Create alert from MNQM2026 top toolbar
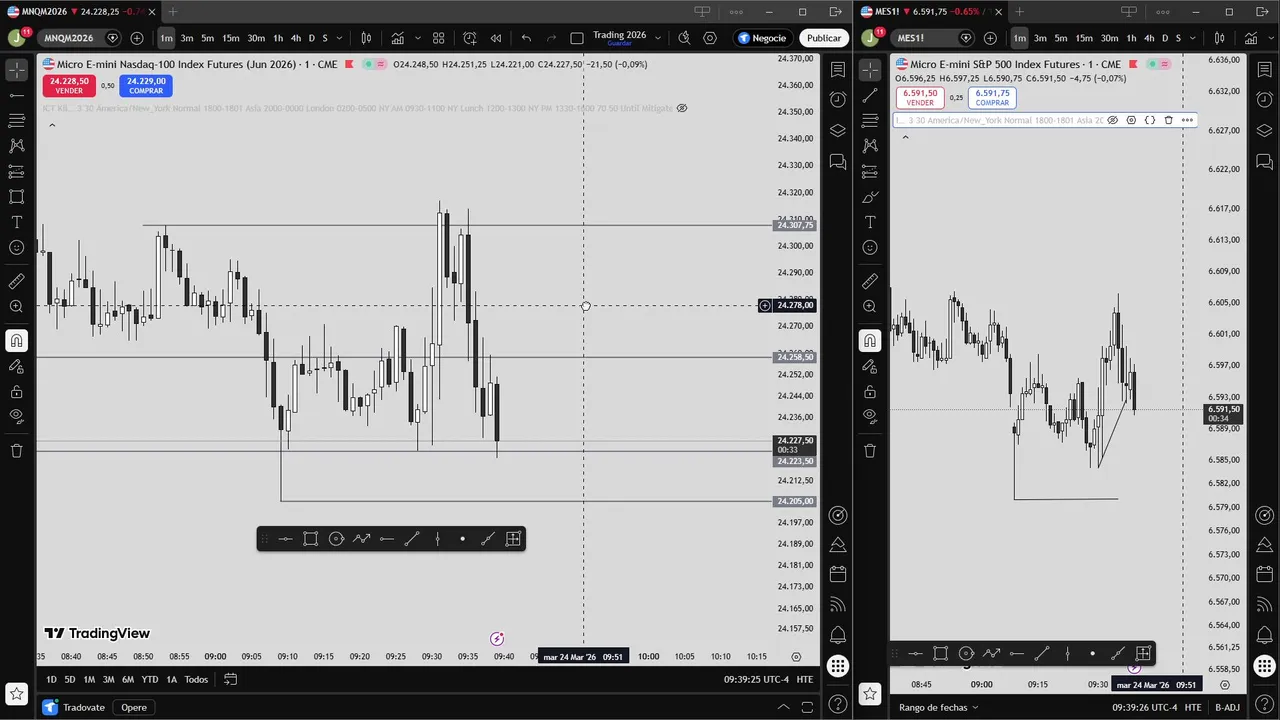Image resolution: width=1280 pixels, height=720 pixels. (470, 38)
